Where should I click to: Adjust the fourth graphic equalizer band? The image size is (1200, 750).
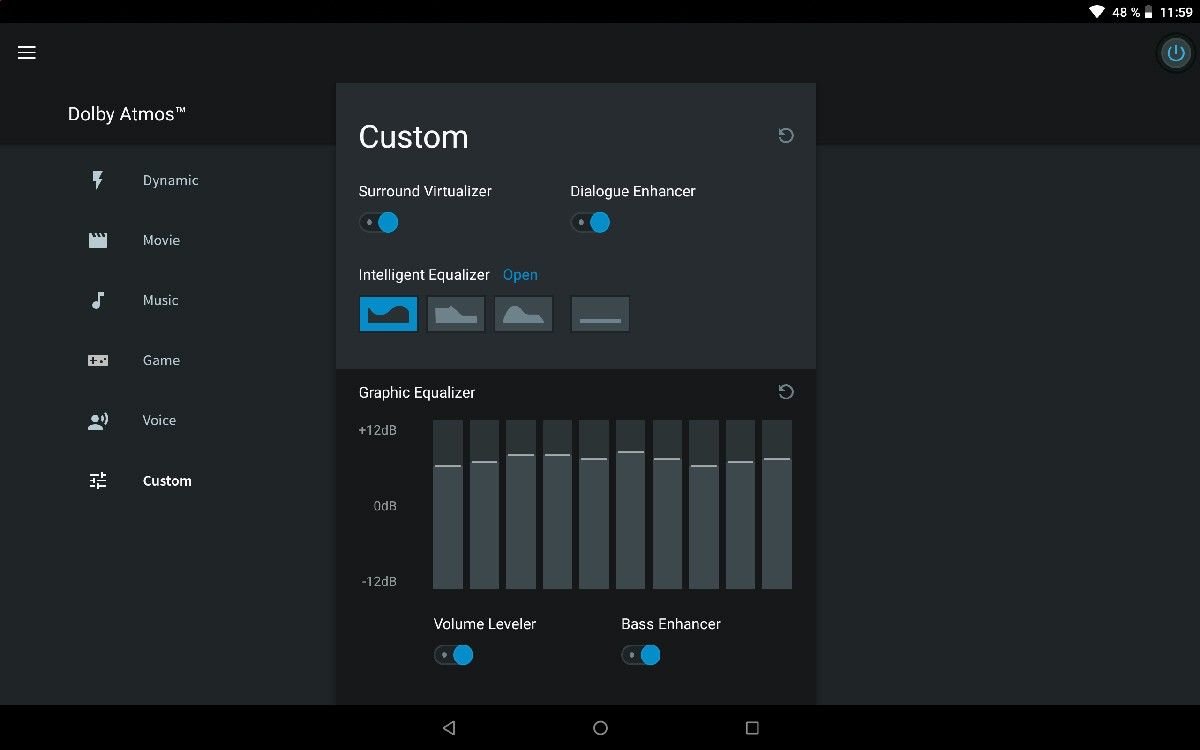click(558, 504)
